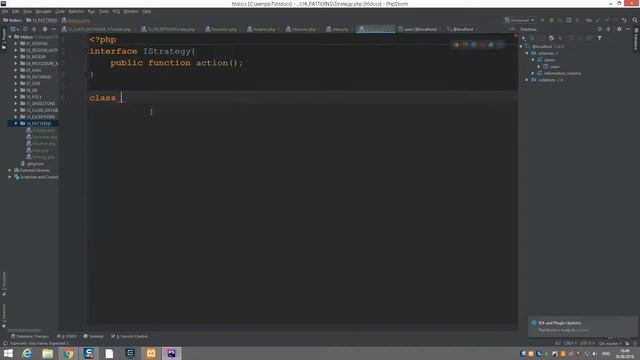Switch to the Decorator.php editor tab

click(x=223, y=29)
